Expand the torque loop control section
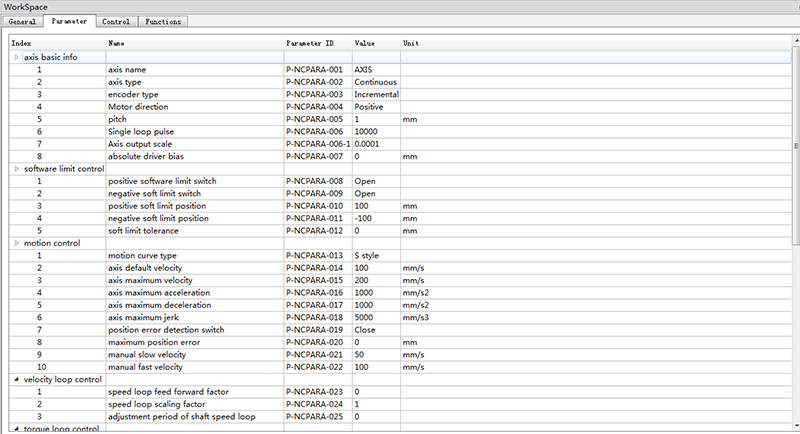Screen dimensions: 800x434 click(15, 428)
